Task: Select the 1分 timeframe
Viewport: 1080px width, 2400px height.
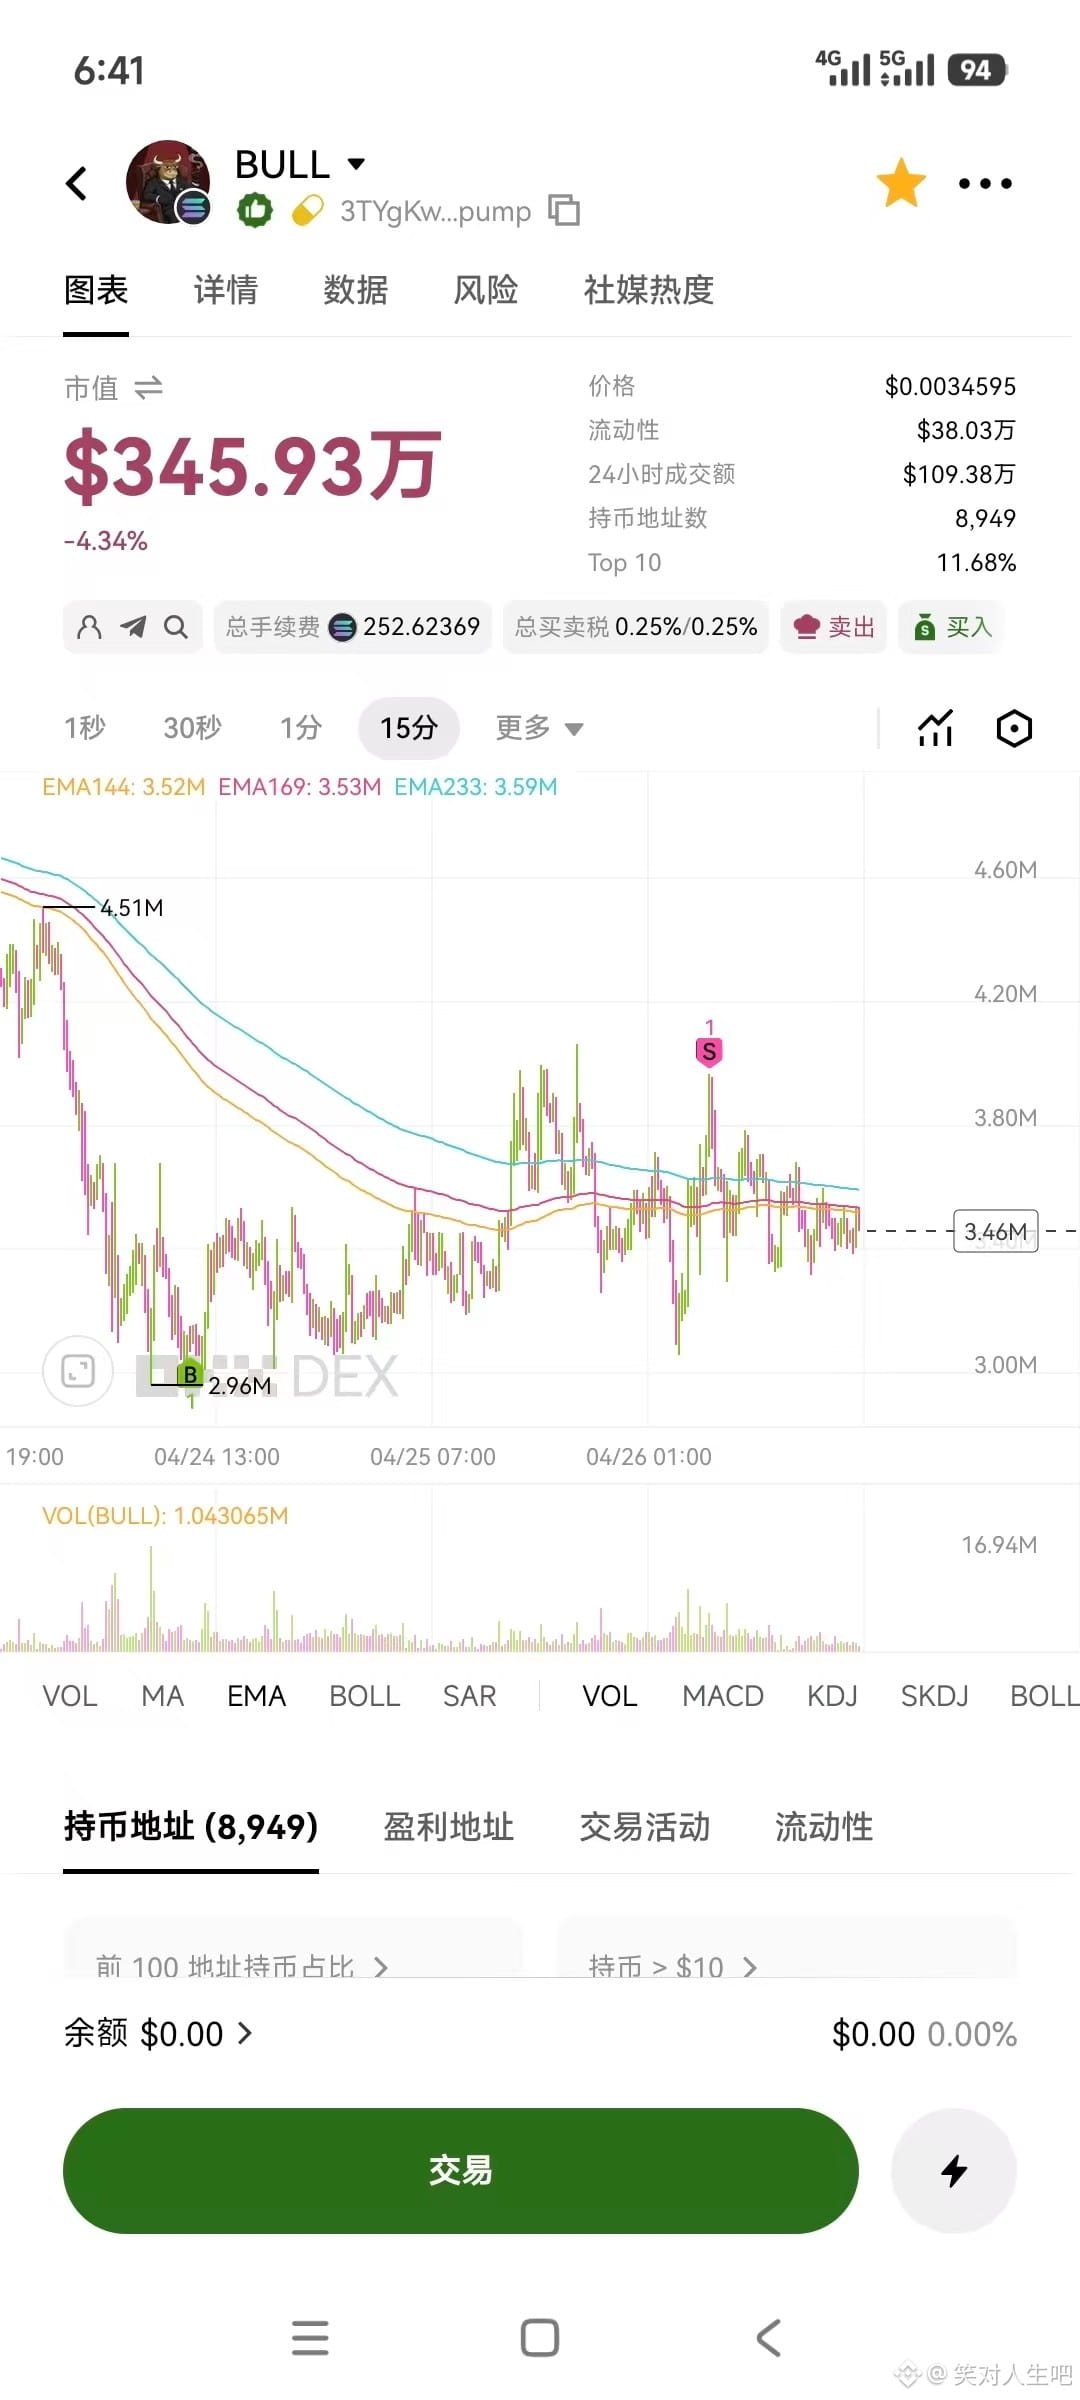Action: [x=301, y=728]
